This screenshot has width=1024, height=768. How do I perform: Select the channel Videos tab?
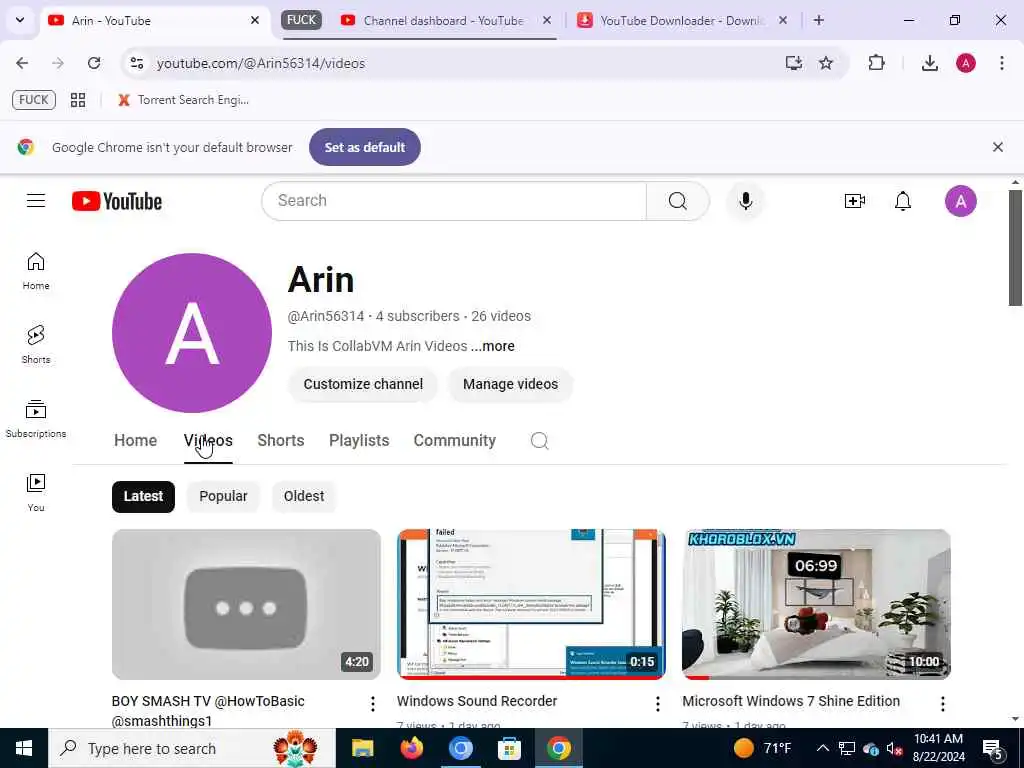click(x=208, y=441)
